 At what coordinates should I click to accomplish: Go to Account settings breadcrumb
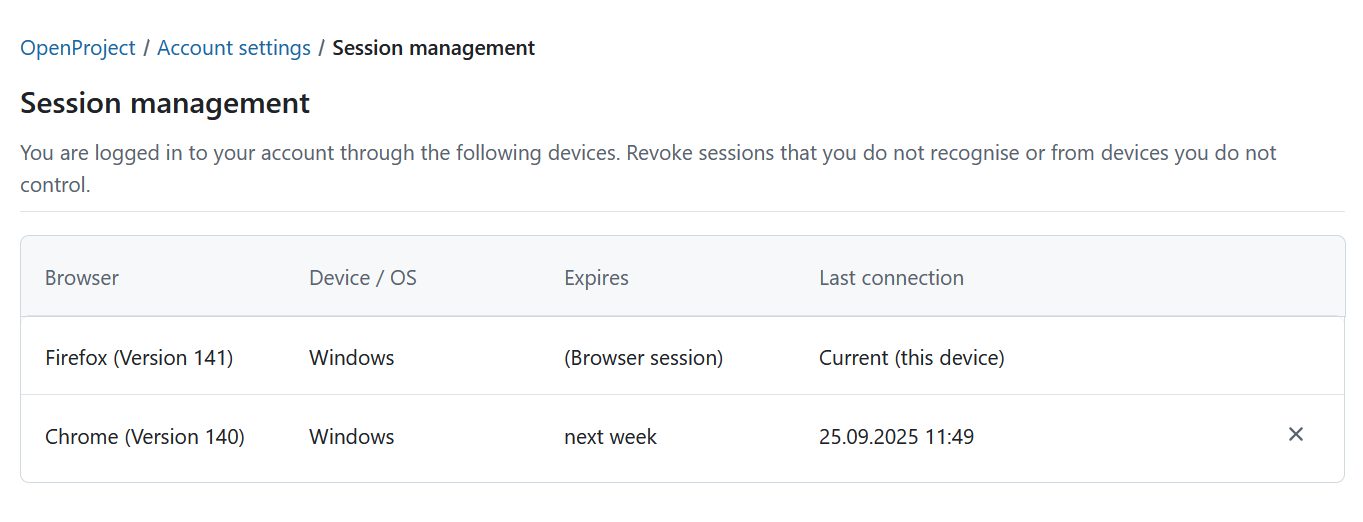click(234, 48)
